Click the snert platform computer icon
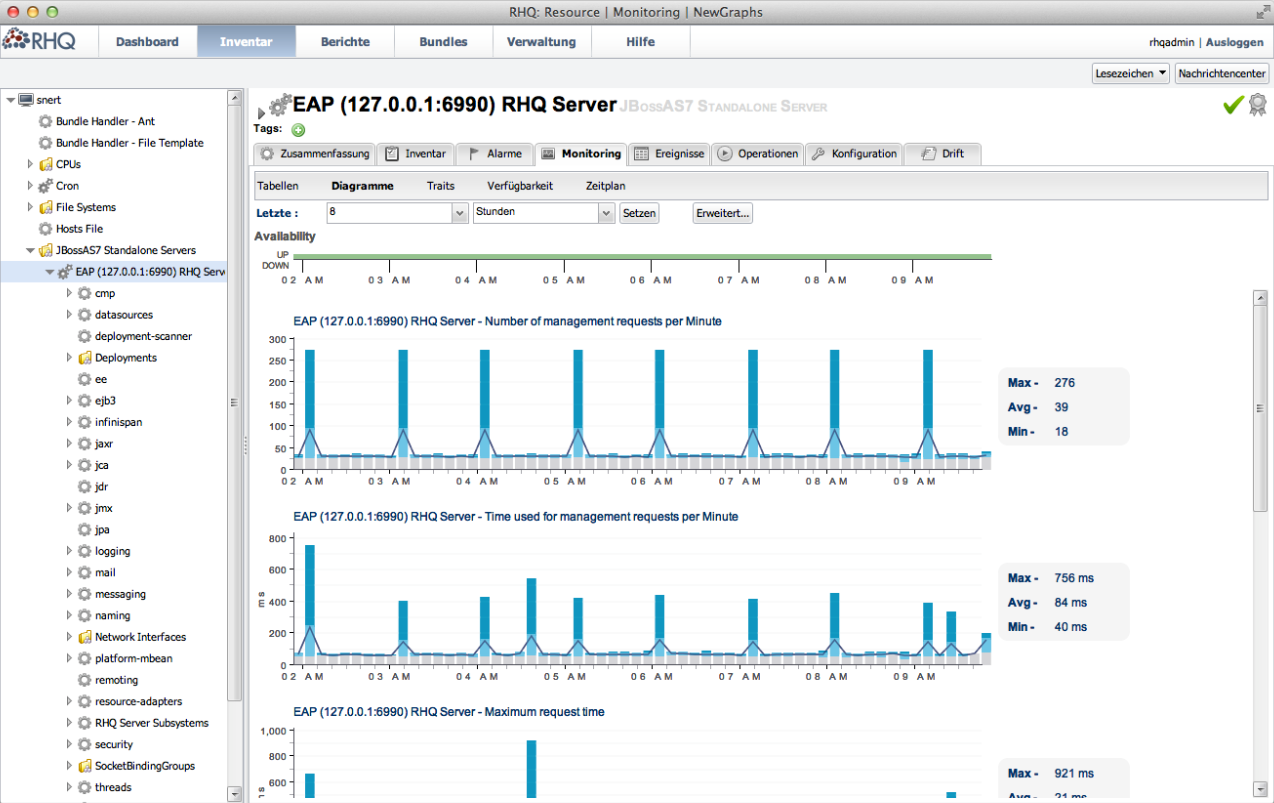The height and width of the screenshot is (803, 1274). pos(25,100)
